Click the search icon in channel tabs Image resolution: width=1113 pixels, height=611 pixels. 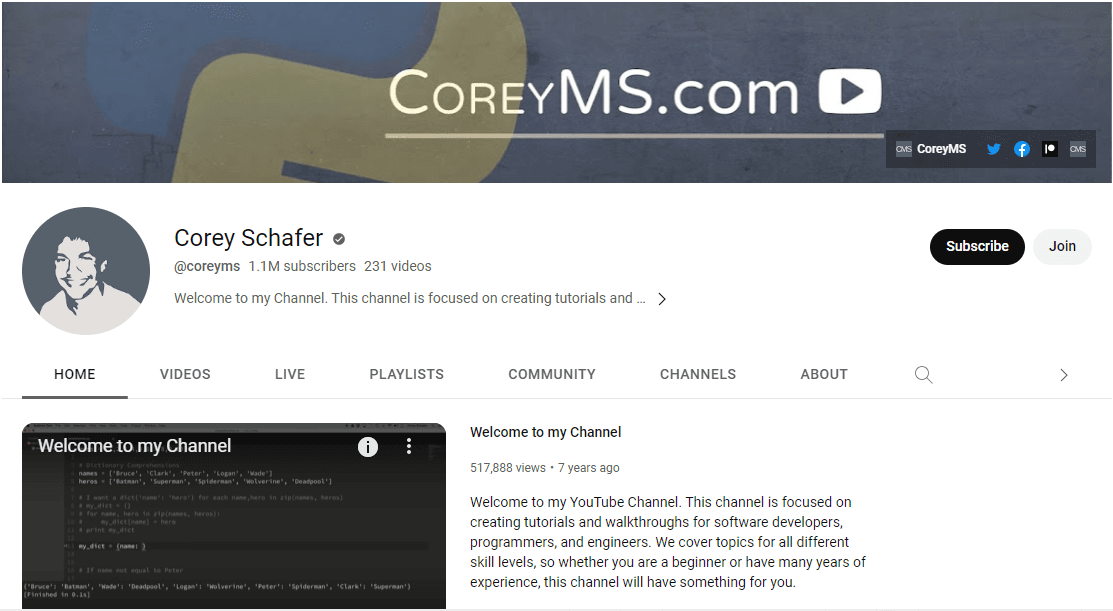[923, 375]
